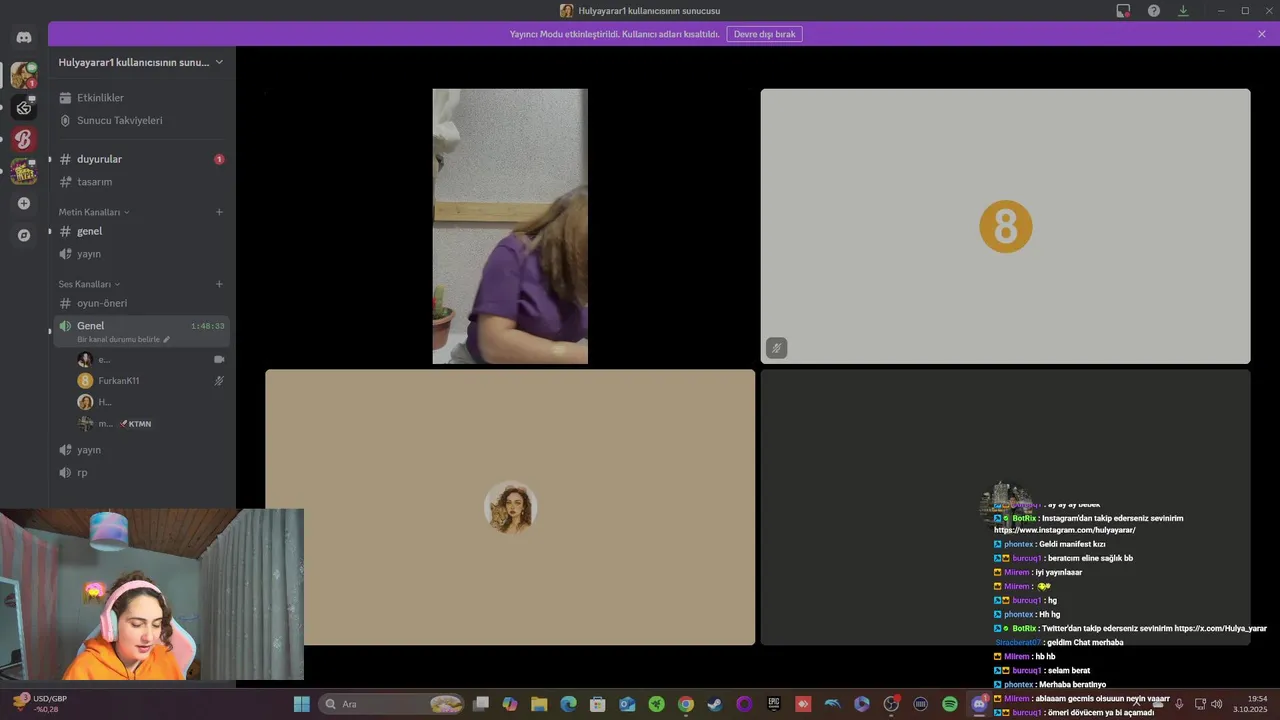Click the download update arrow icon
Screen dimensions: 1280x720
click(x=1183, y=11)
